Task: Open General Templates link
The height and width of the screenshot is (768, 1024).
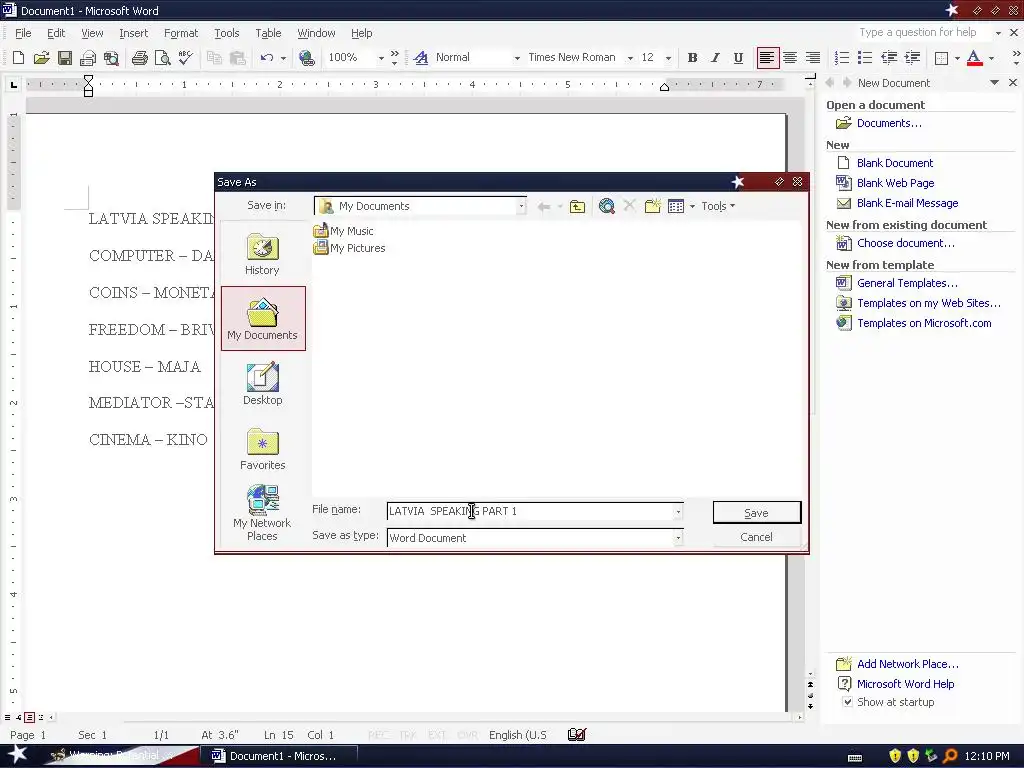Action: click(x=907, y=283)
